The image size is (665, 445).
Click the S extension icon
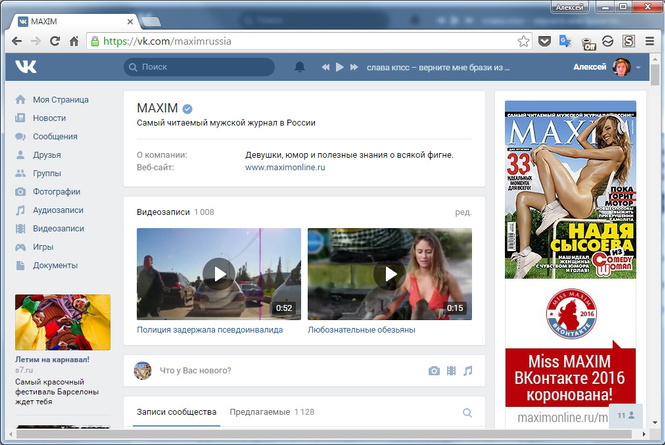click(629, 41)
